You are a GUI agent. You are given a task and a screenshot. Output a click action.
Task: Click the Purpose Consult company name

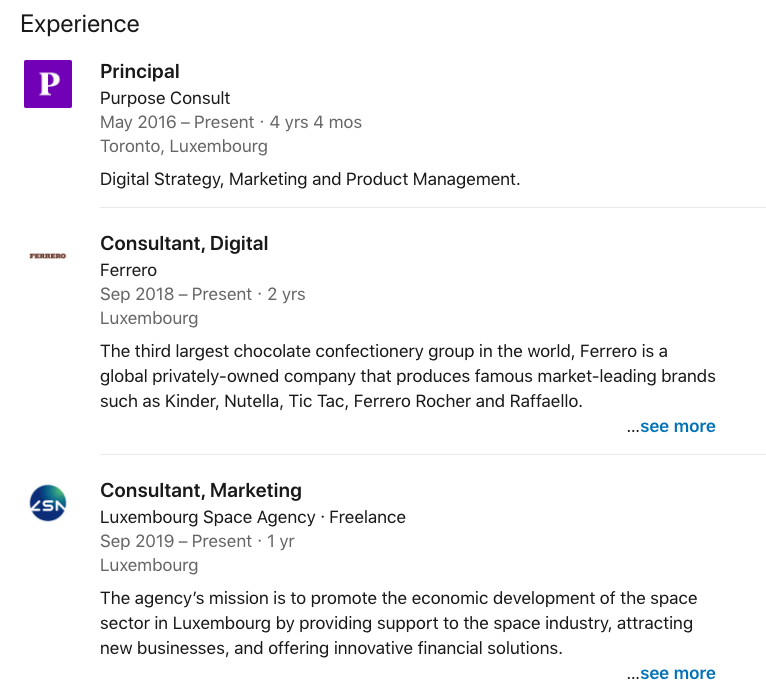165,98
